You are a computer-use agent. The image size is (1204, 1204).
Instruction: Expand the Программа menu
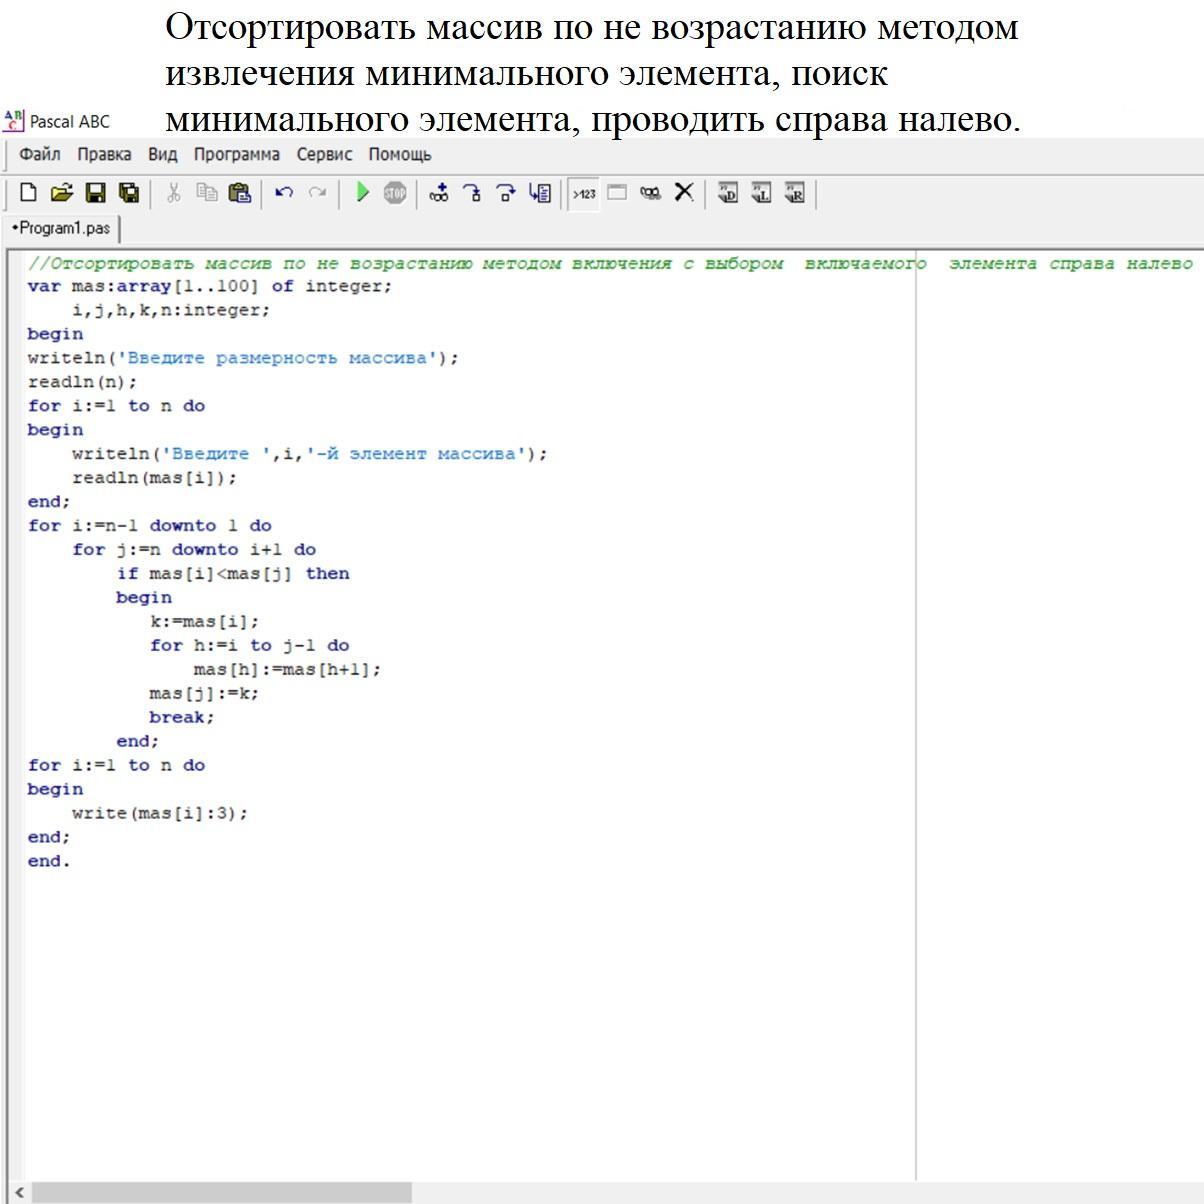237,155
